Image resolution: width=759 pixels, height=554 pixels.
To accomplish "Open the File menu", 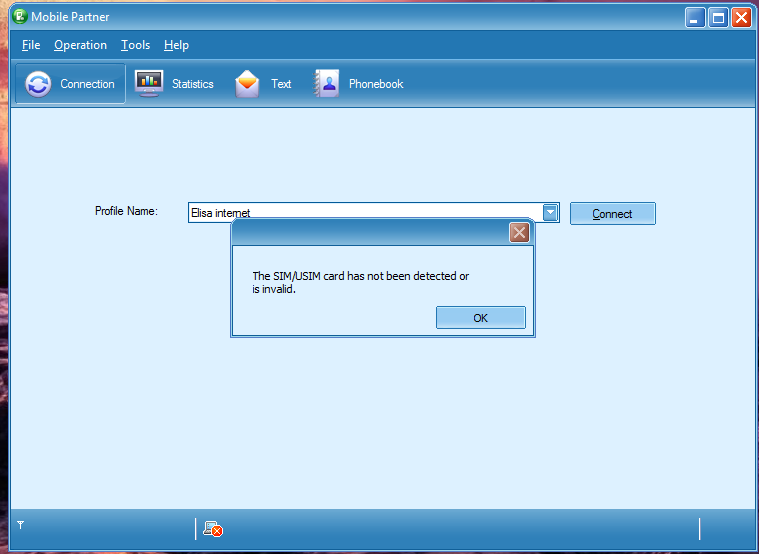I will click(x=31, y=45).
